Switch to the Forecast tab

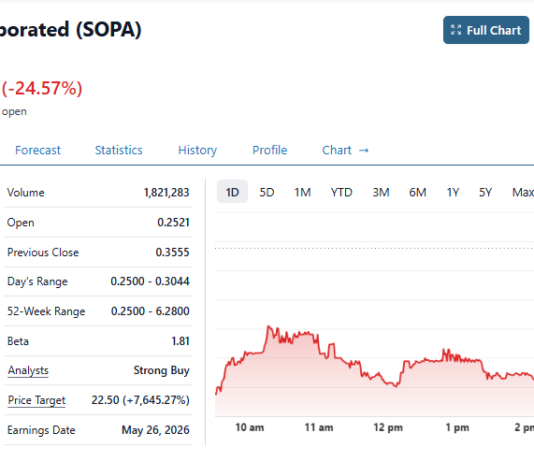(x=38, y=150)
